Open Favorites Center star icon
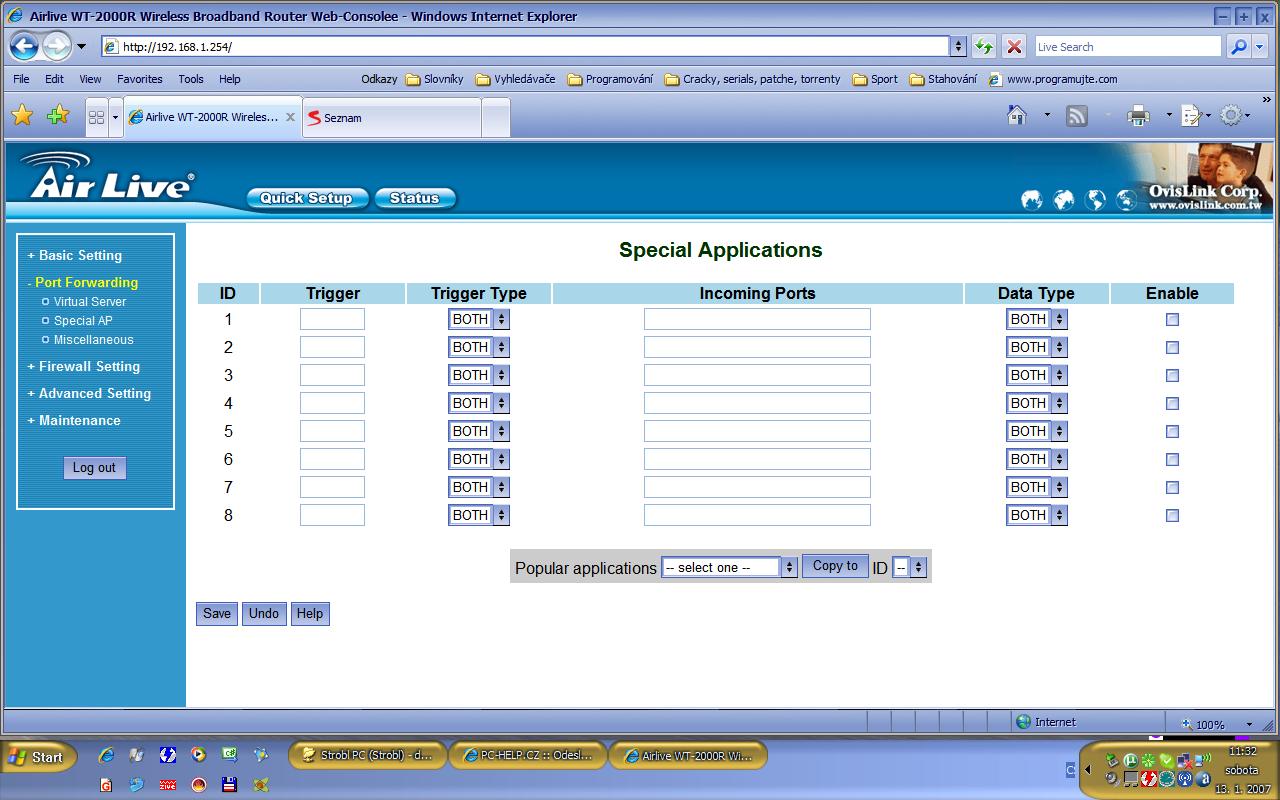The height and width of the screenshot is (800, 1280). tap(22, 116)
